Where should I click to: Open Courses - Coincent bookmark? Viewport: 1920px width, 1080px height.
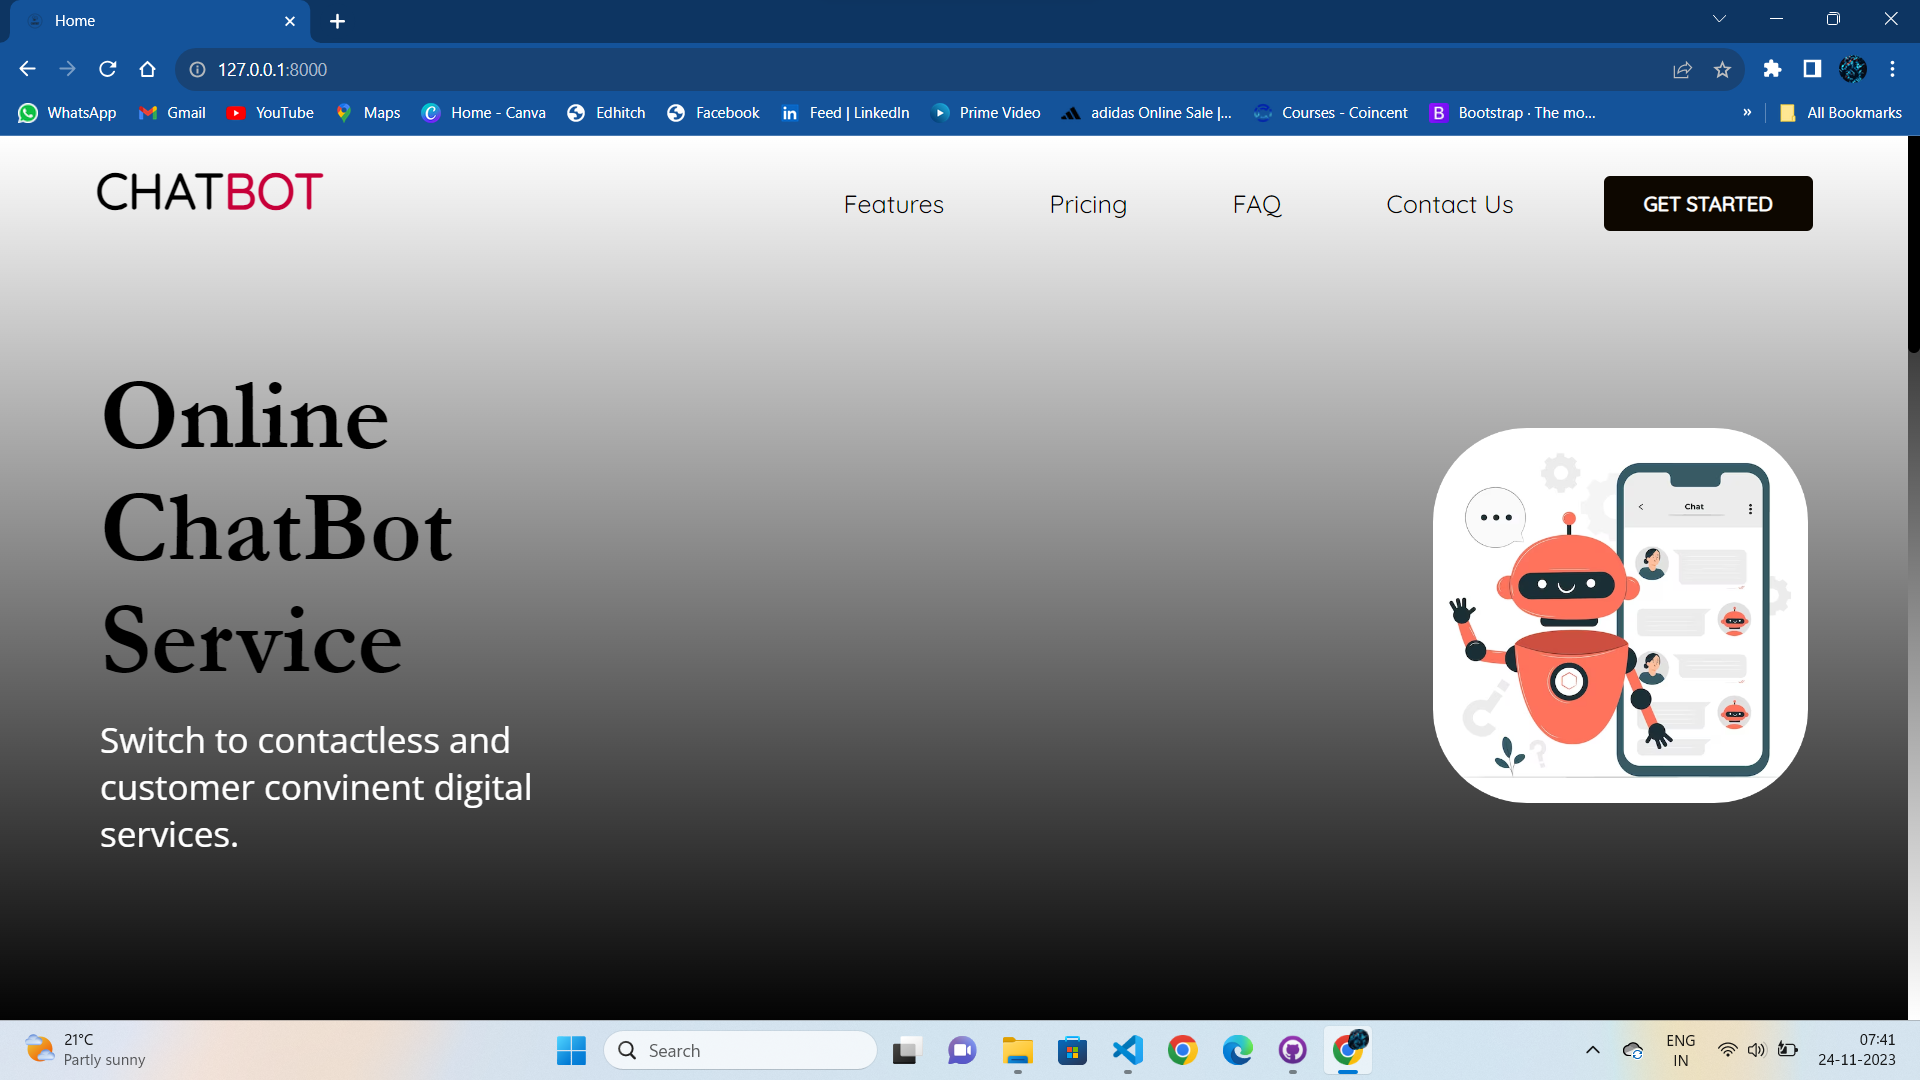(1331, 113)
